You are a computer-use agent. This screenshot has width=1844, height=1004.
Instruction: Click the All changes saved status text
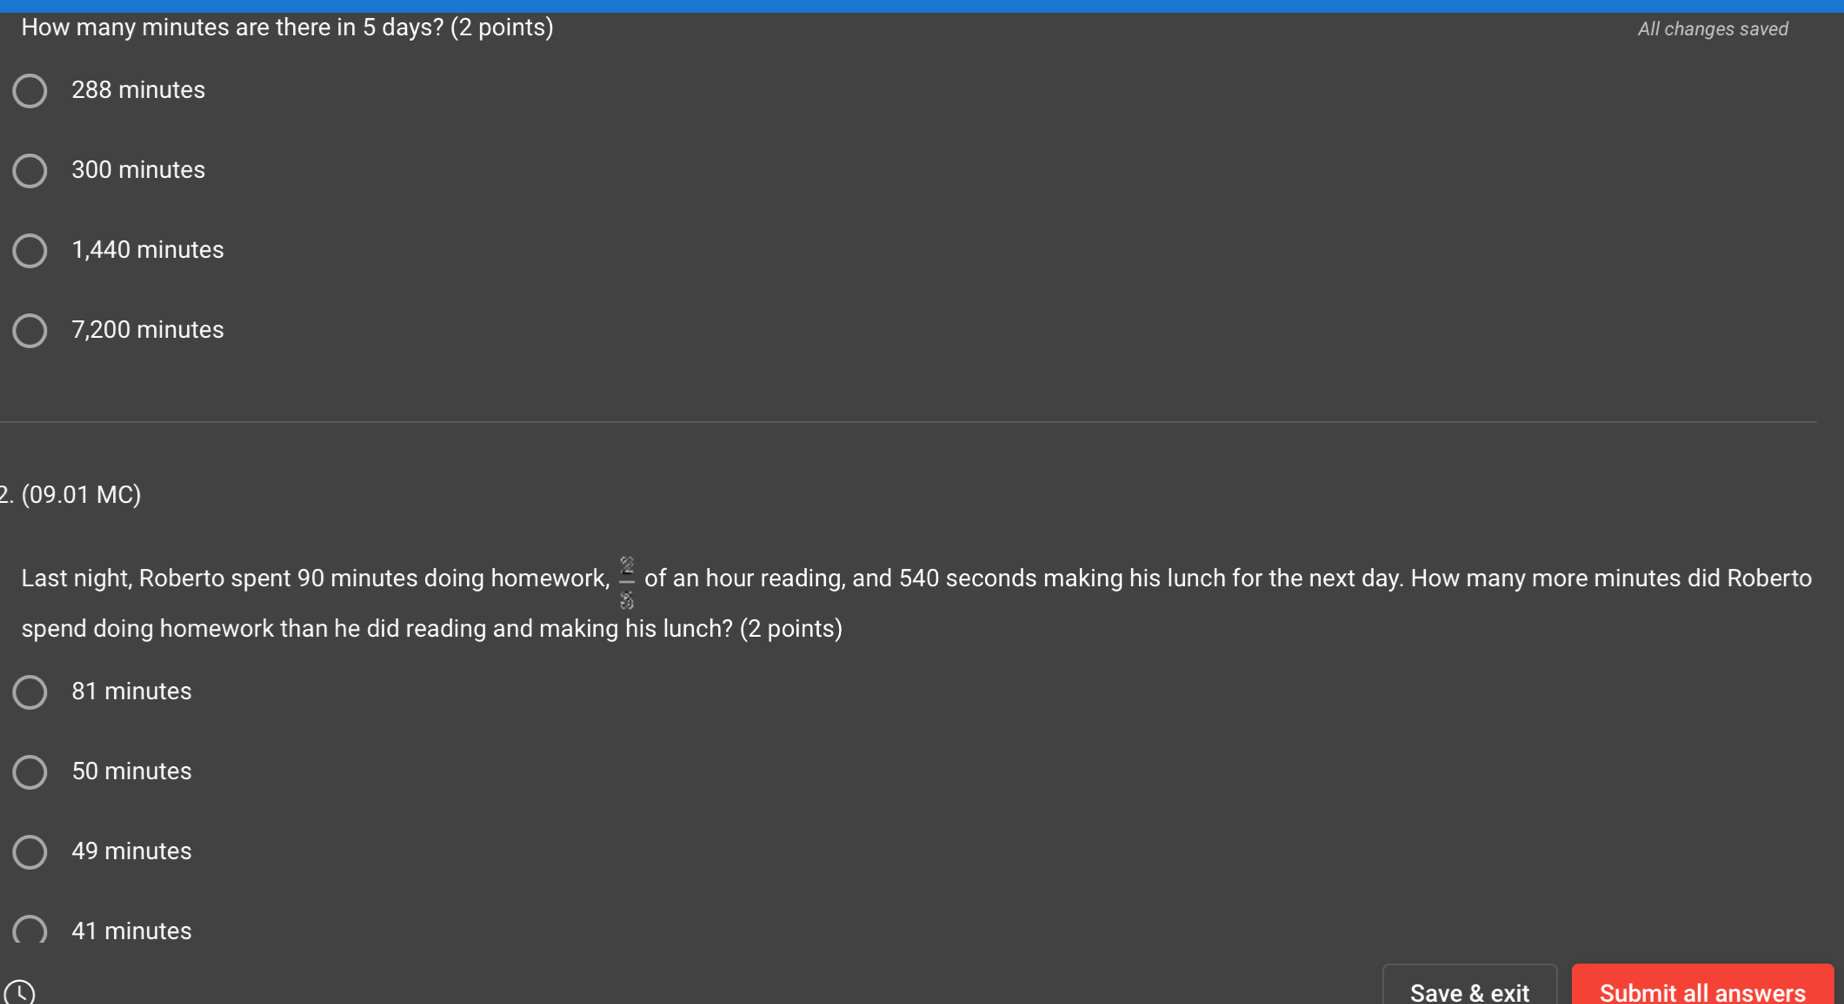coord(1712,29)
